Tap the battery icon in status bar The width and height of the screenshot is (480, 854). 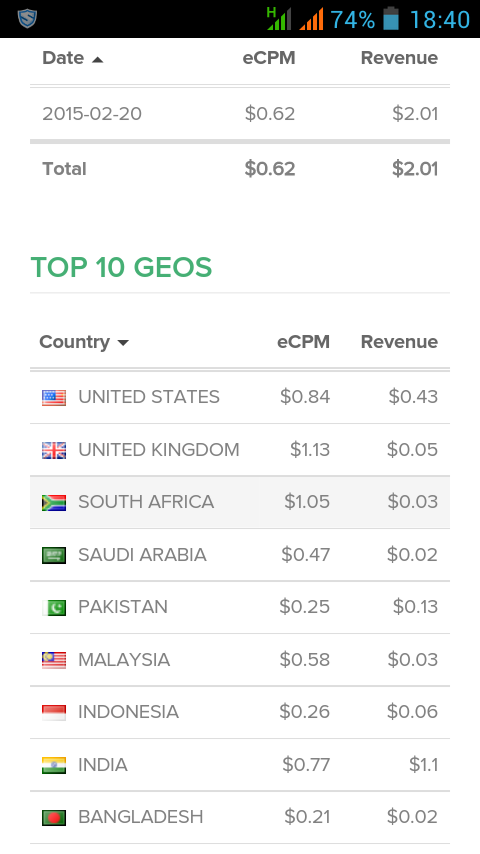391,19
